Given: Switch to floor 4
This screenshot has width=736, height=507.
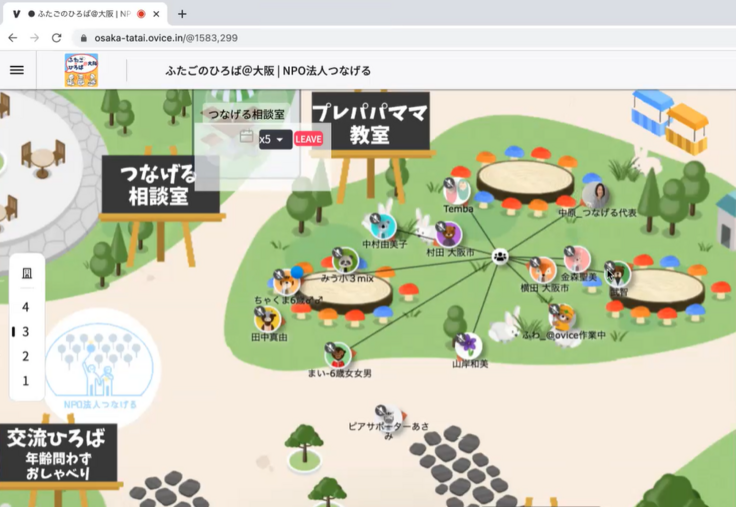Looking at the screenshot, I should click(26, 307).
